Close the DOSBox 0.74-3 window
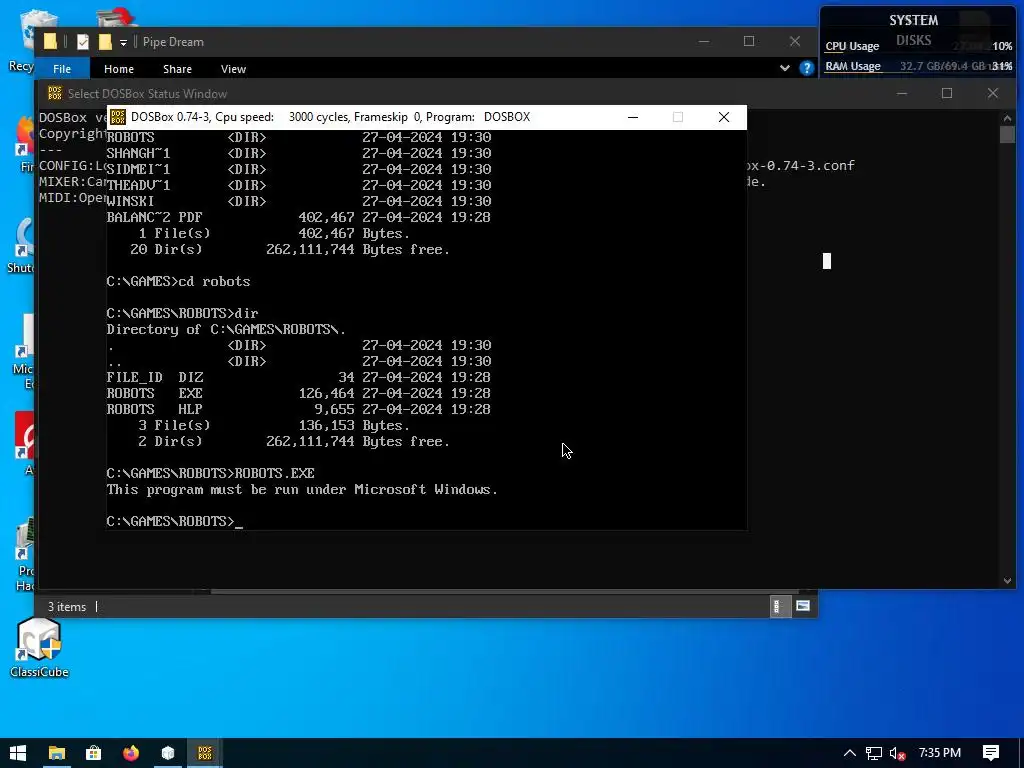 pos(724,117)
